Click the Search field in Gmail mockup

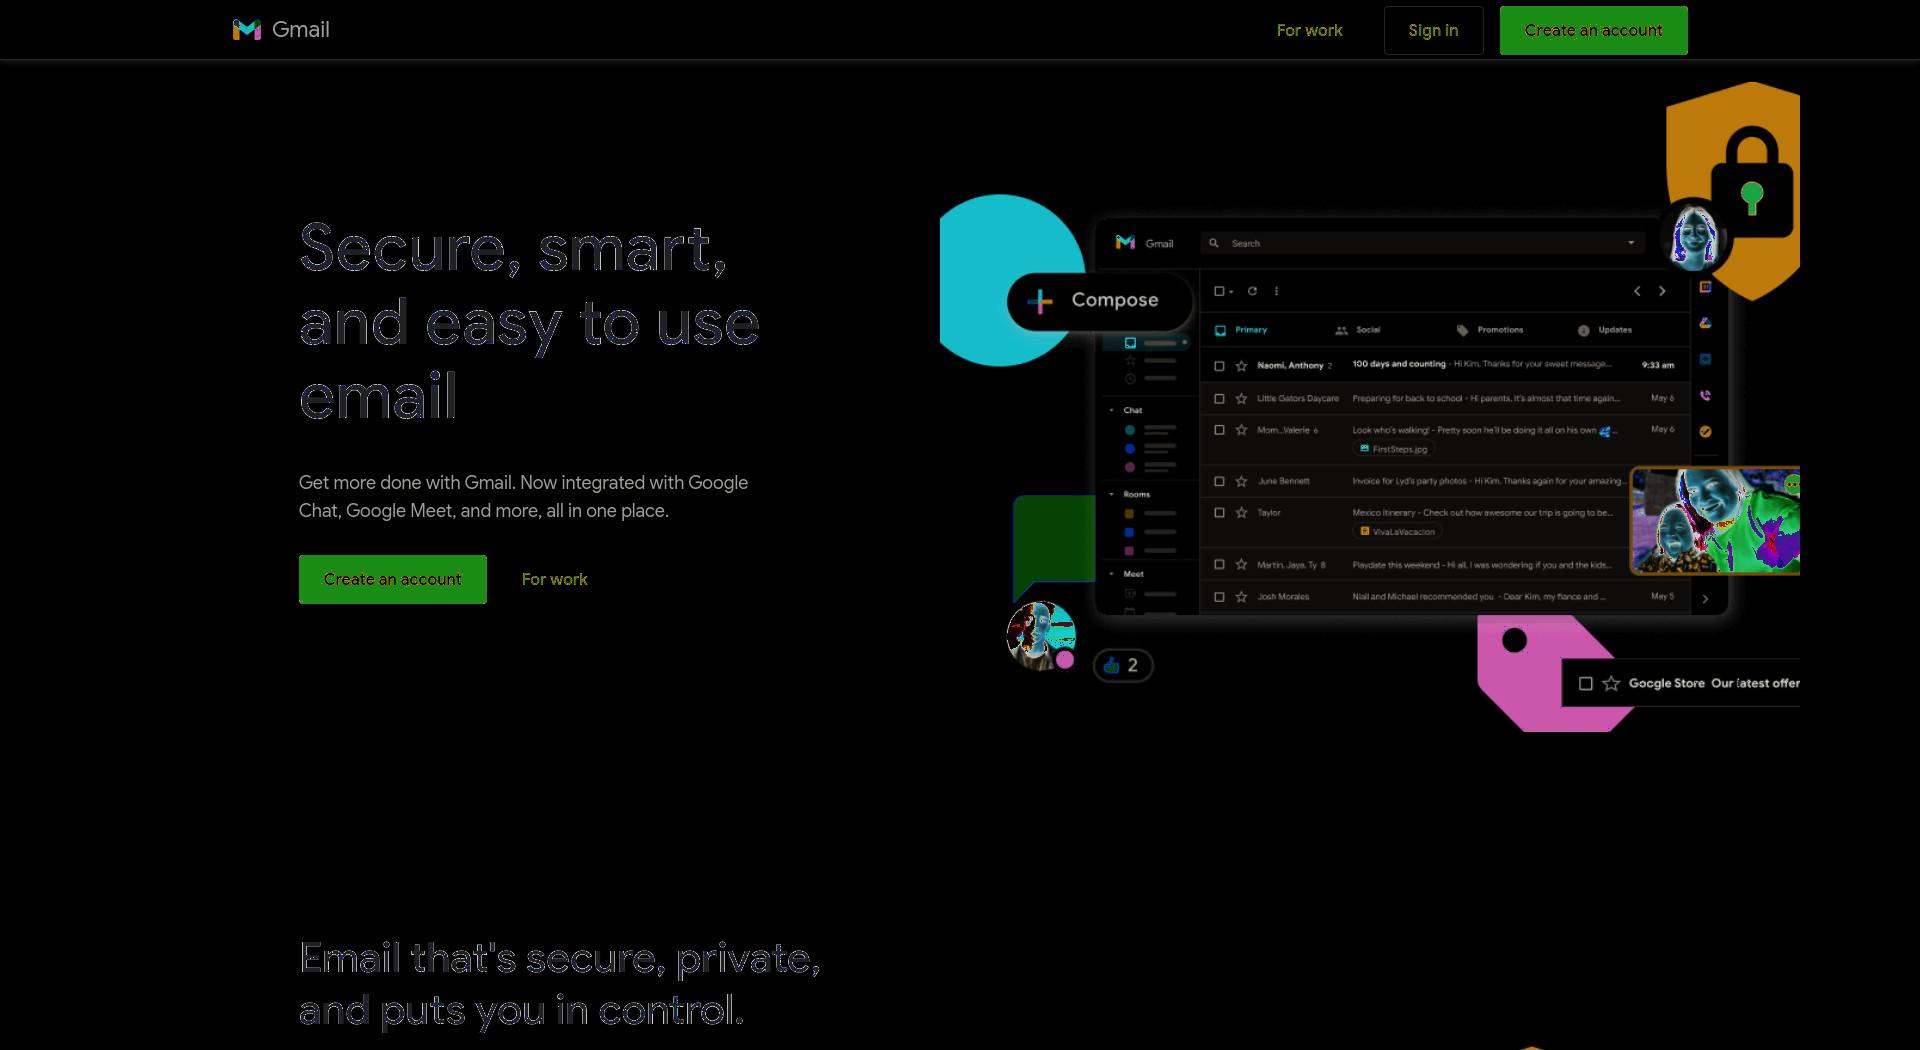(x=1422, y=243)
